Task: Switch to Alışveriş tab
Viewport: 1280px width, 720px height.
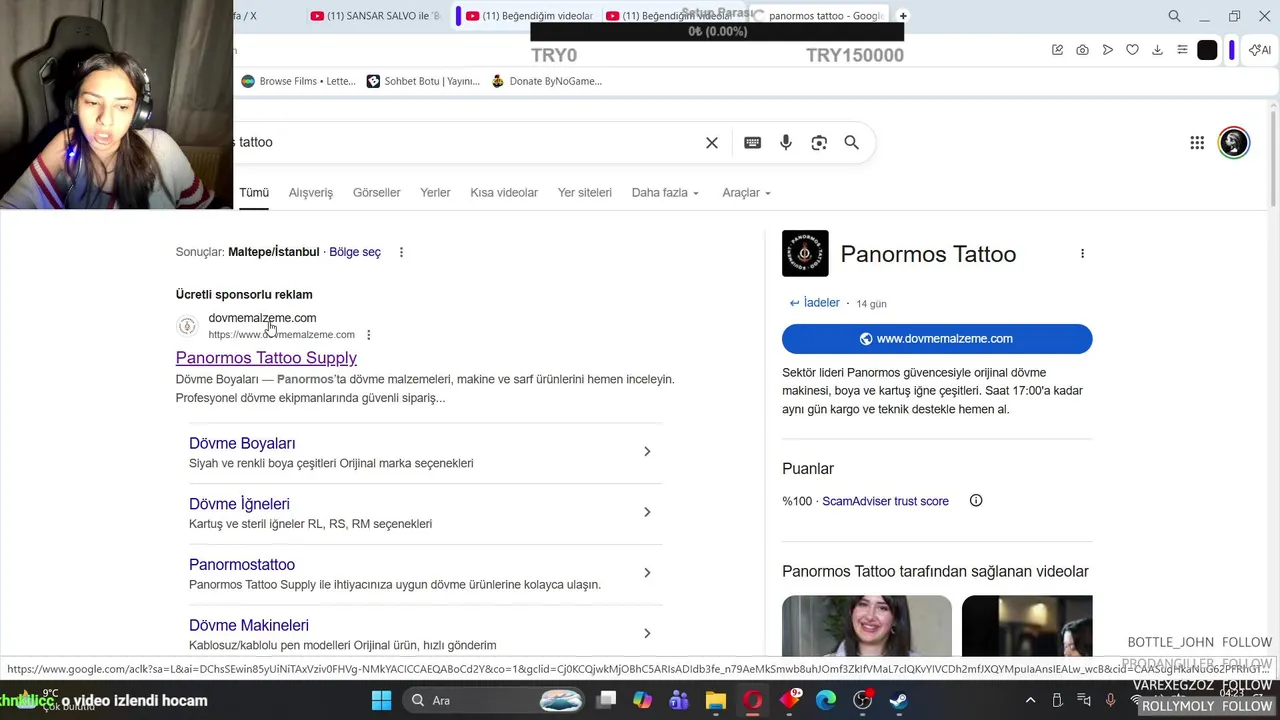Action: [x=311, y=193]
